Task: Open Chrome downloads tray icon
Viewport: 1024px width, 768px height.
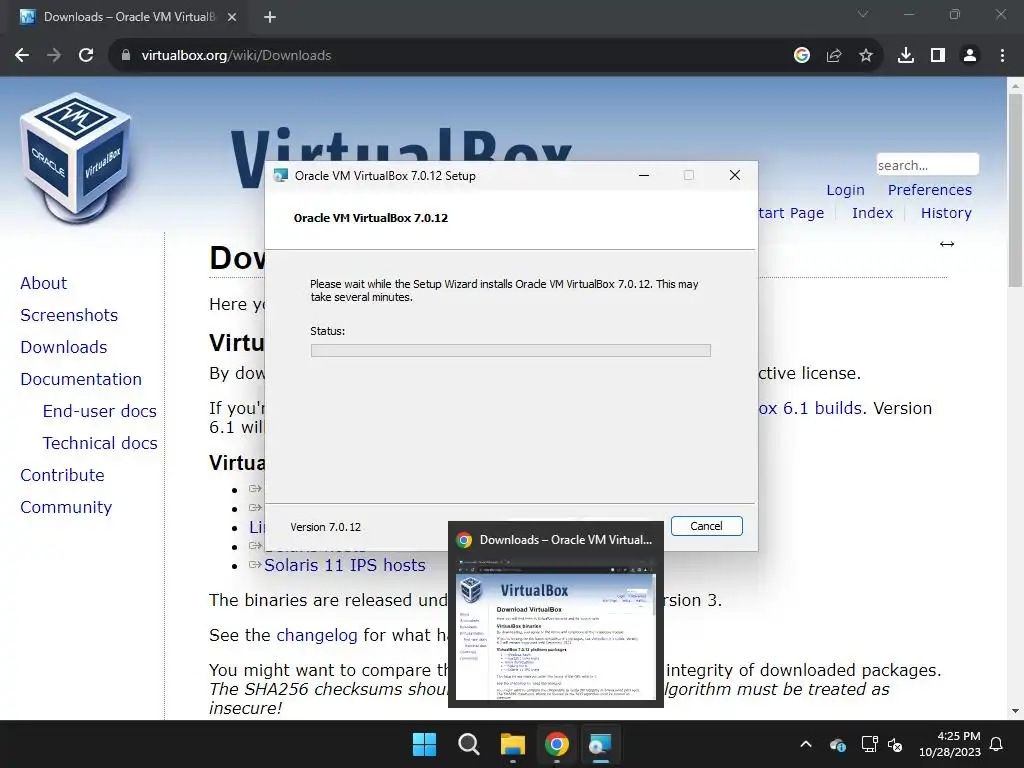Action: (x=906, y=56)
